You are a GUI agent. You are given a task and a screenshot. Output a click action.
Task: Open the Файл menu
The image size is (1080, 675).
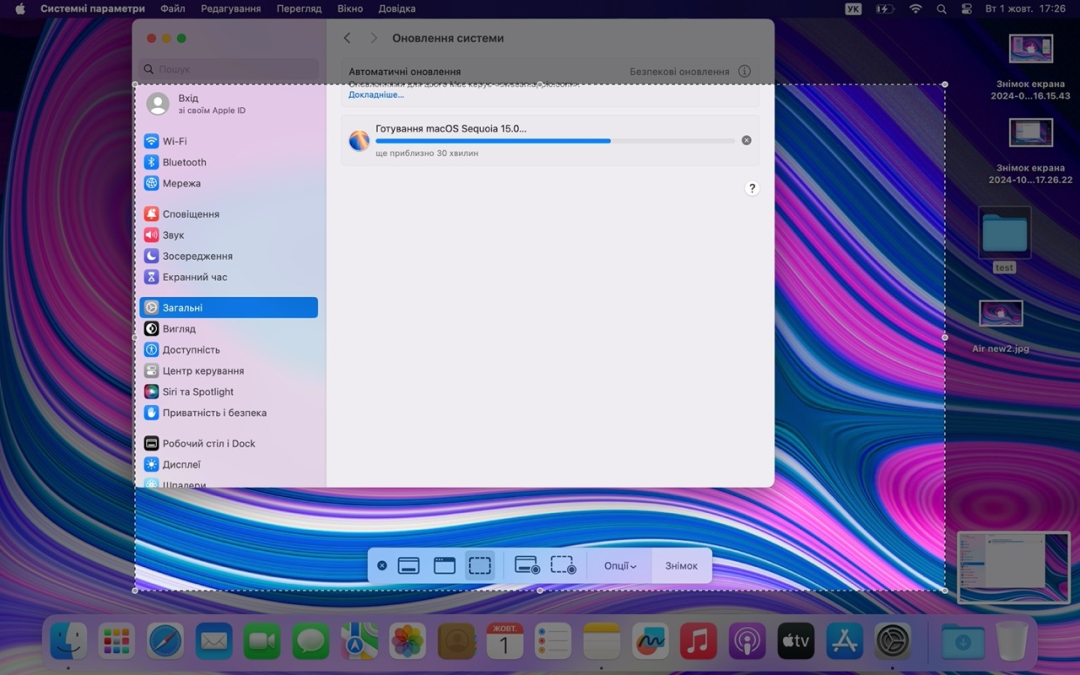(x=172, y=9)
